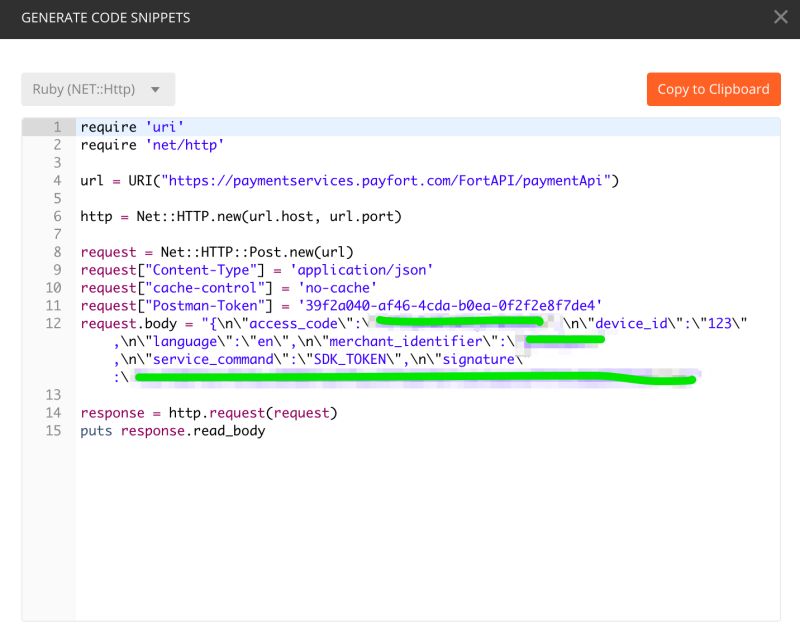Open the Ruby (NET::Http) language dropdown

(97, 89)
